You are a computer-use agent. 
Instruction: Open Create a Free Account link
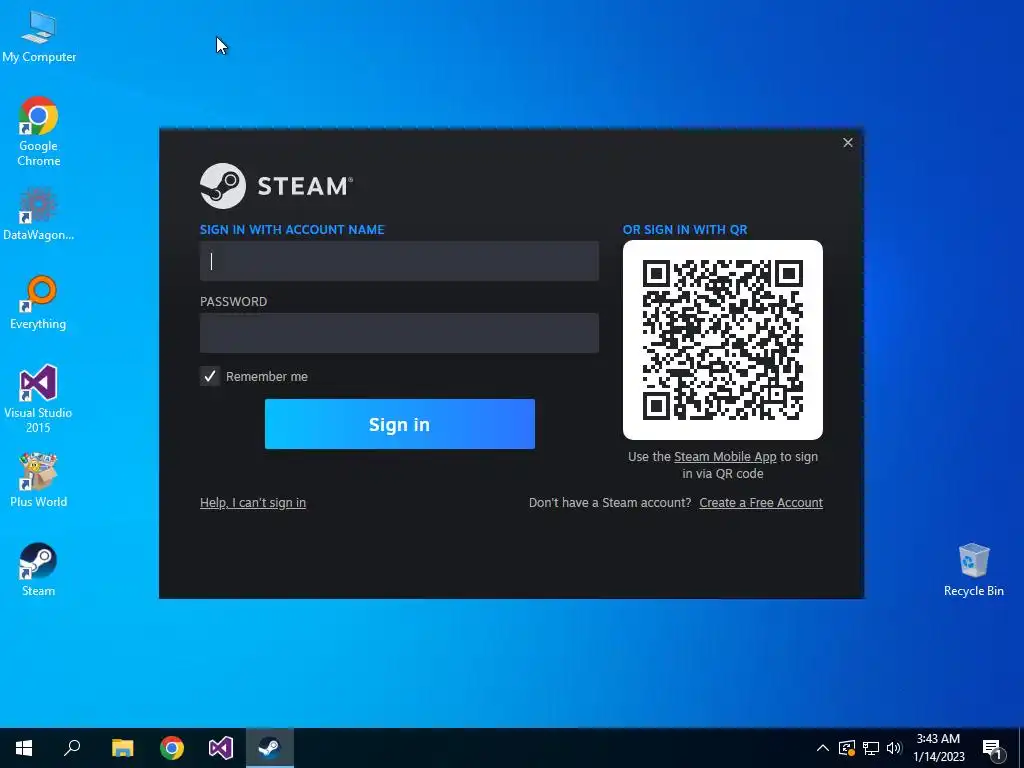coord(761,503)
